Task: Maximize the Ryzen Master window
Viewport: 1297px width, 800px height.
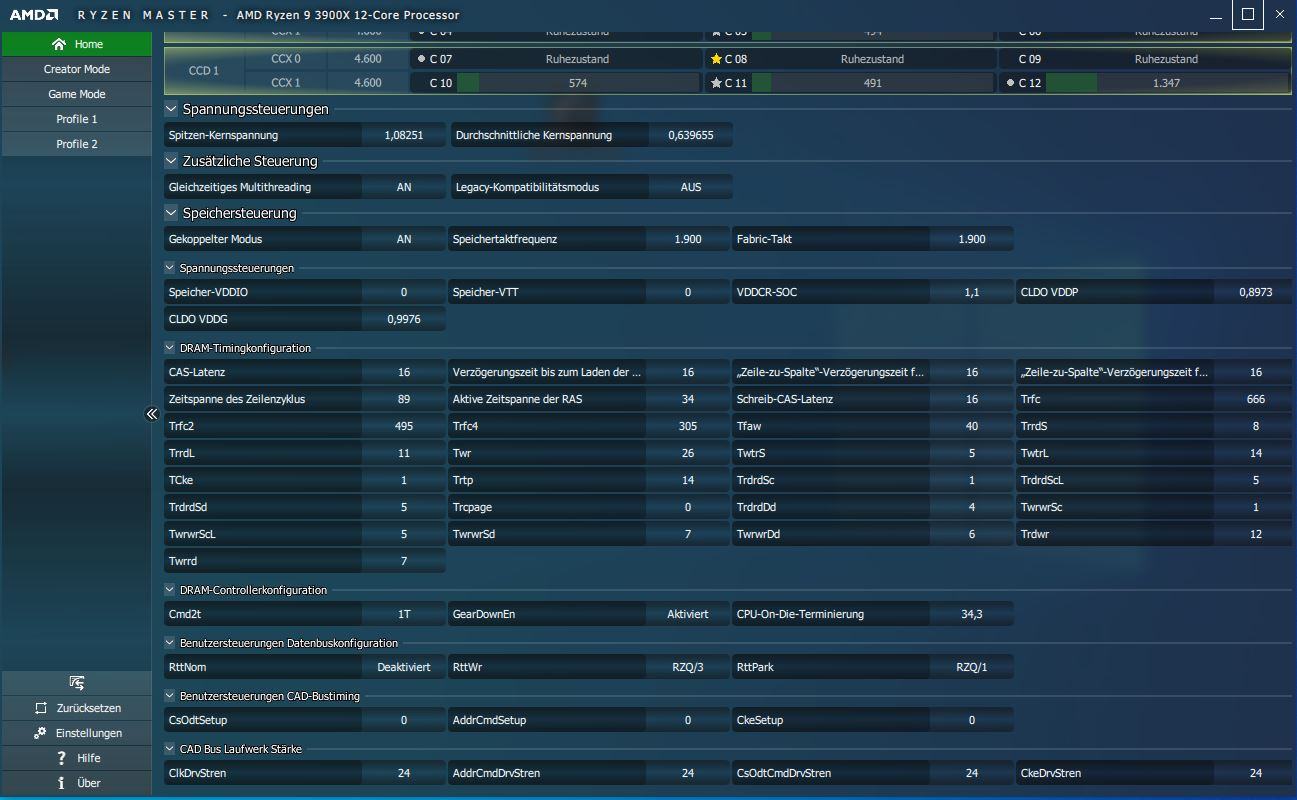Action: tap(1247, 14)
